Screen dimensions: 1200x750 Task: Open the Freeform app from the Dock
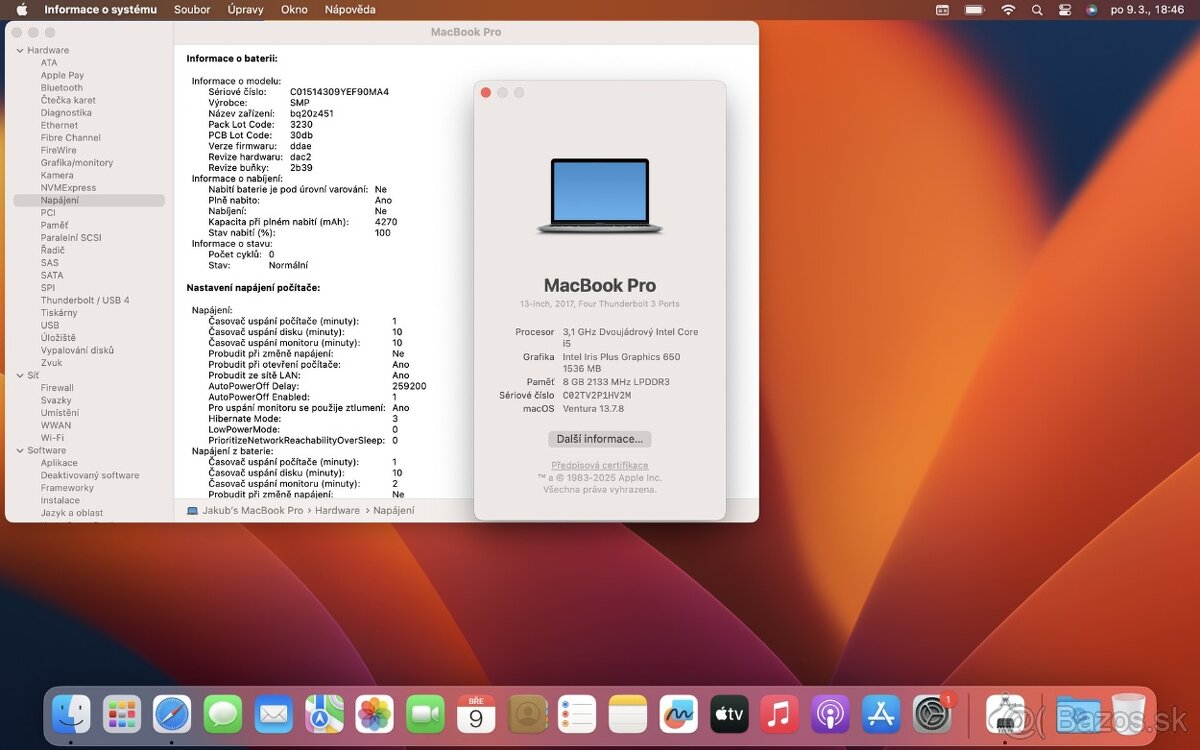tap(678, 714)
